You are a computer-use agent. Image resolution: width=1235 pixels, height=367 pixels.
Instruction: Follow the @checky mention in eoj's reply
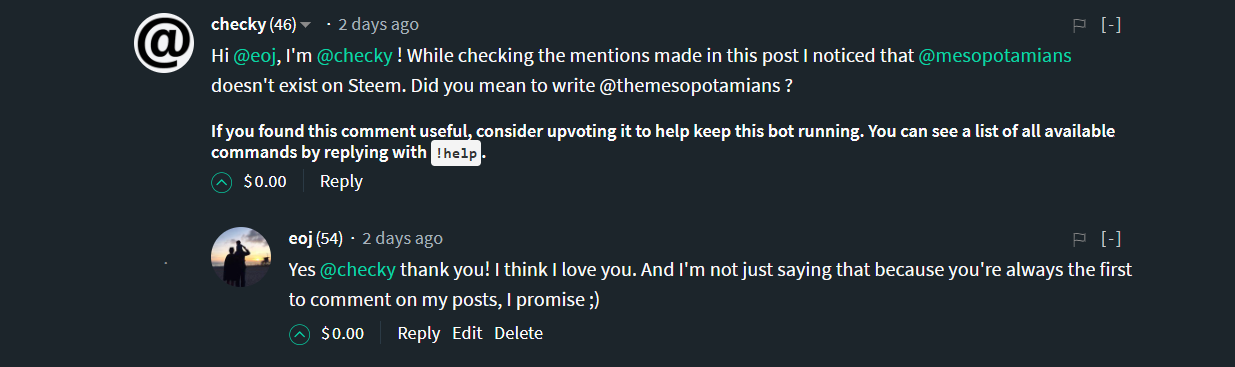(358, 270)
